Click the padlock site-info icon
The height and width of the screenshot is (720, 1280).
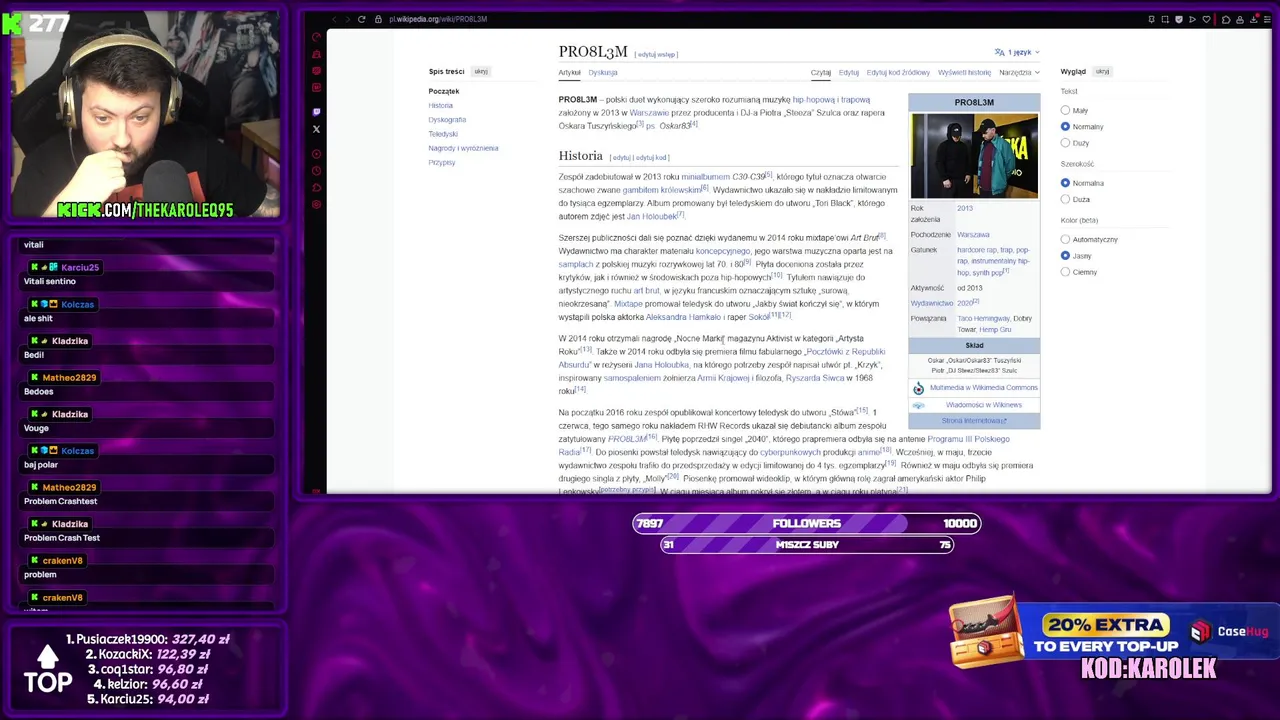[x=378, y=19]
